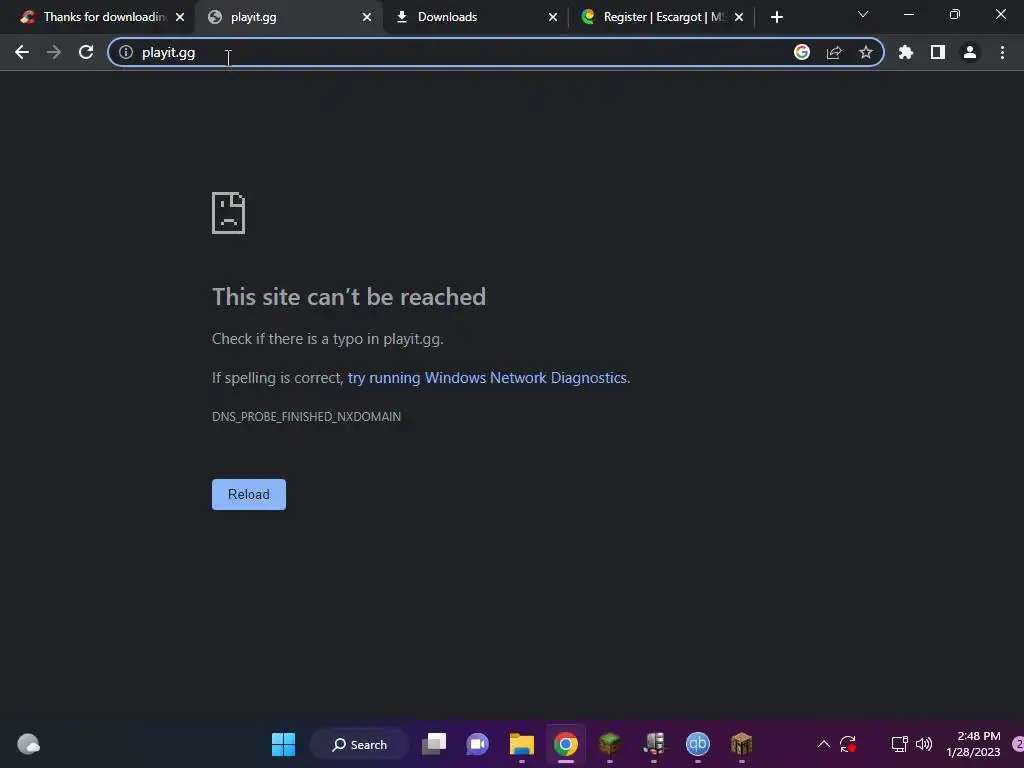Open the weather widget on taskbar
Image resolution: width=1024 pixels, height=768 pixels.
(28, 744)
